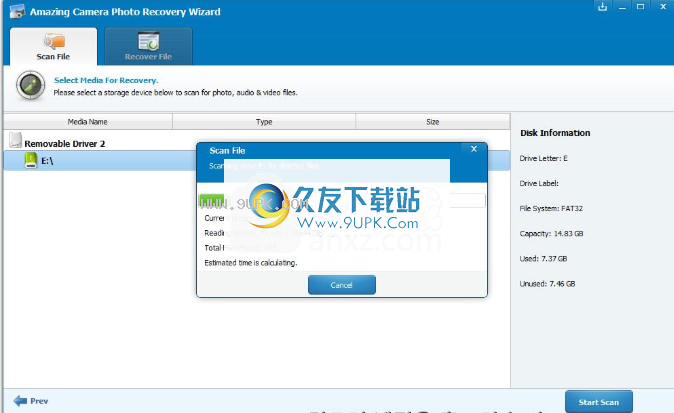The width and height of the screenshot is (674, 413).
Task: Click 'Estimated time is calculating.' text
Action: [251, 263]
